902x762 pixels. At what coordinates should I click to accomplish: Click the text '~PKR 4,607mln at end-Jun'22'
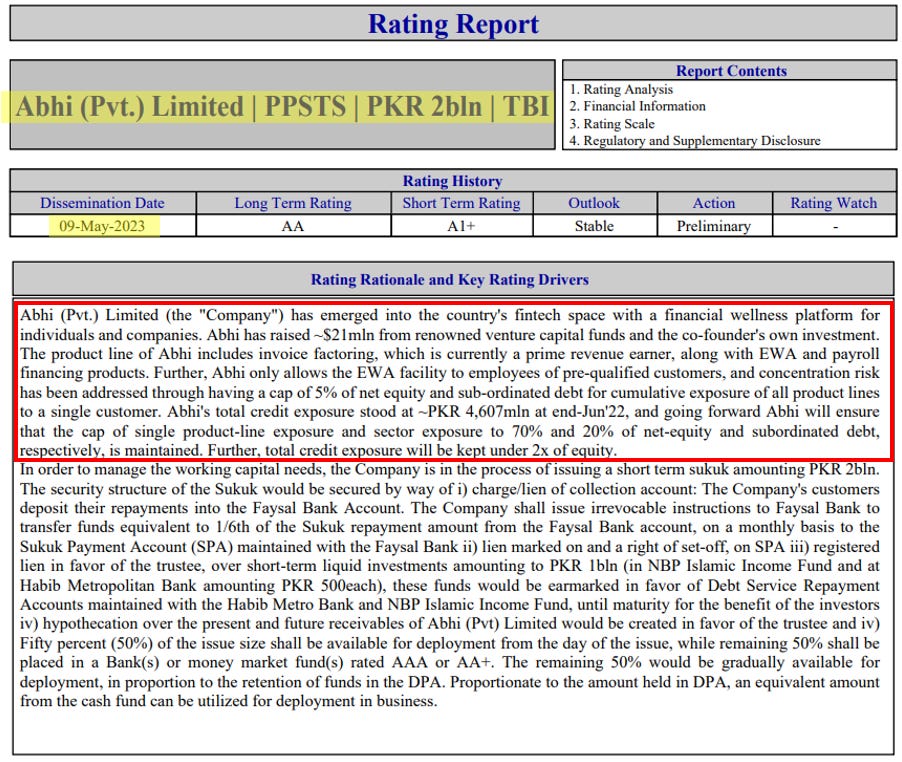click(523, 412)
